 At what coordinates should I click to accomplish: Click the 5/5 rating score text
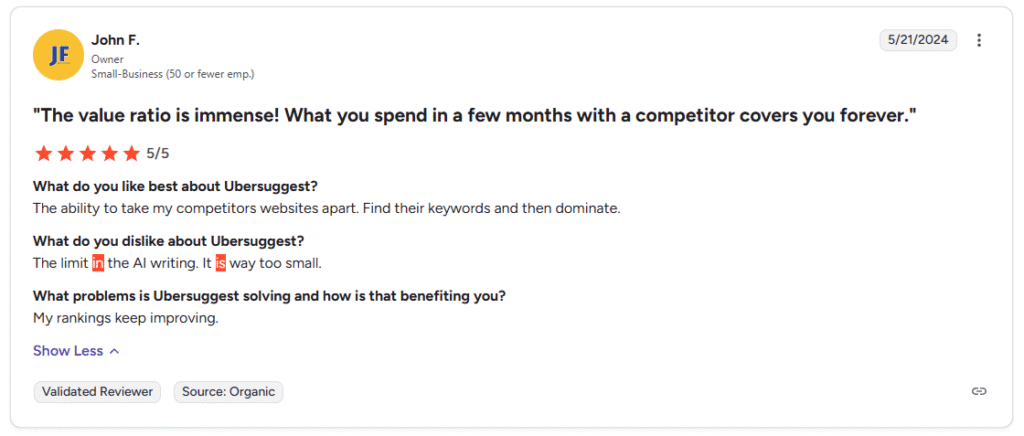159,154
